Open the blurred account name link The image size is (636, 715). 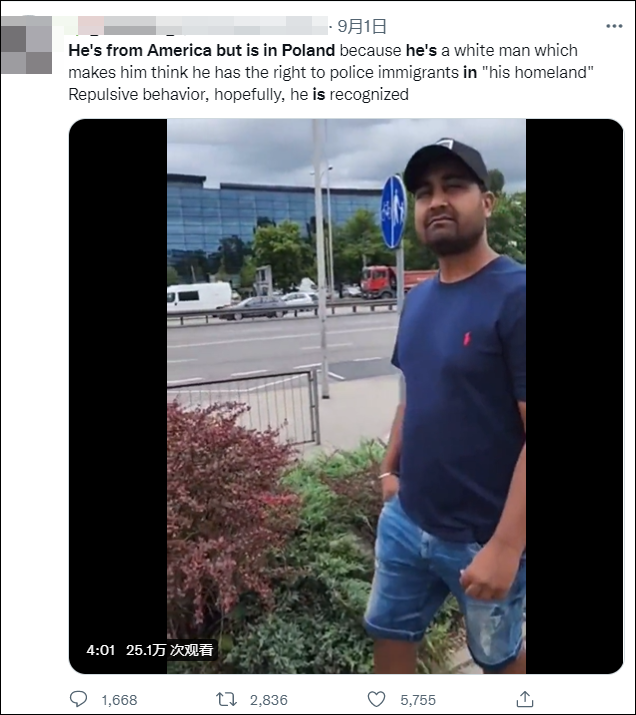(x=198, y=26)
